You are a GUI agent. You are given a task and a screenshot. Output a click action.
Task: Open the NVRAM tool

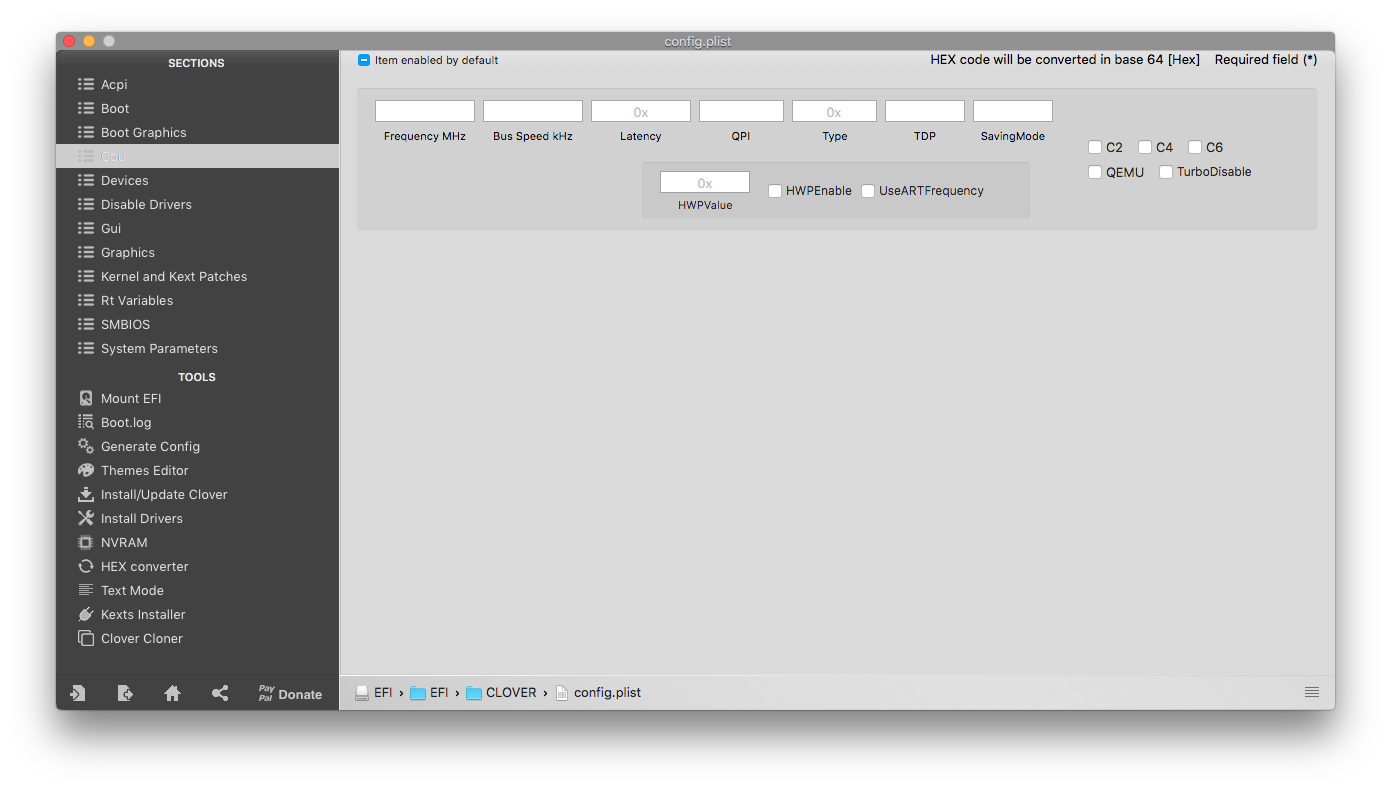197,542
